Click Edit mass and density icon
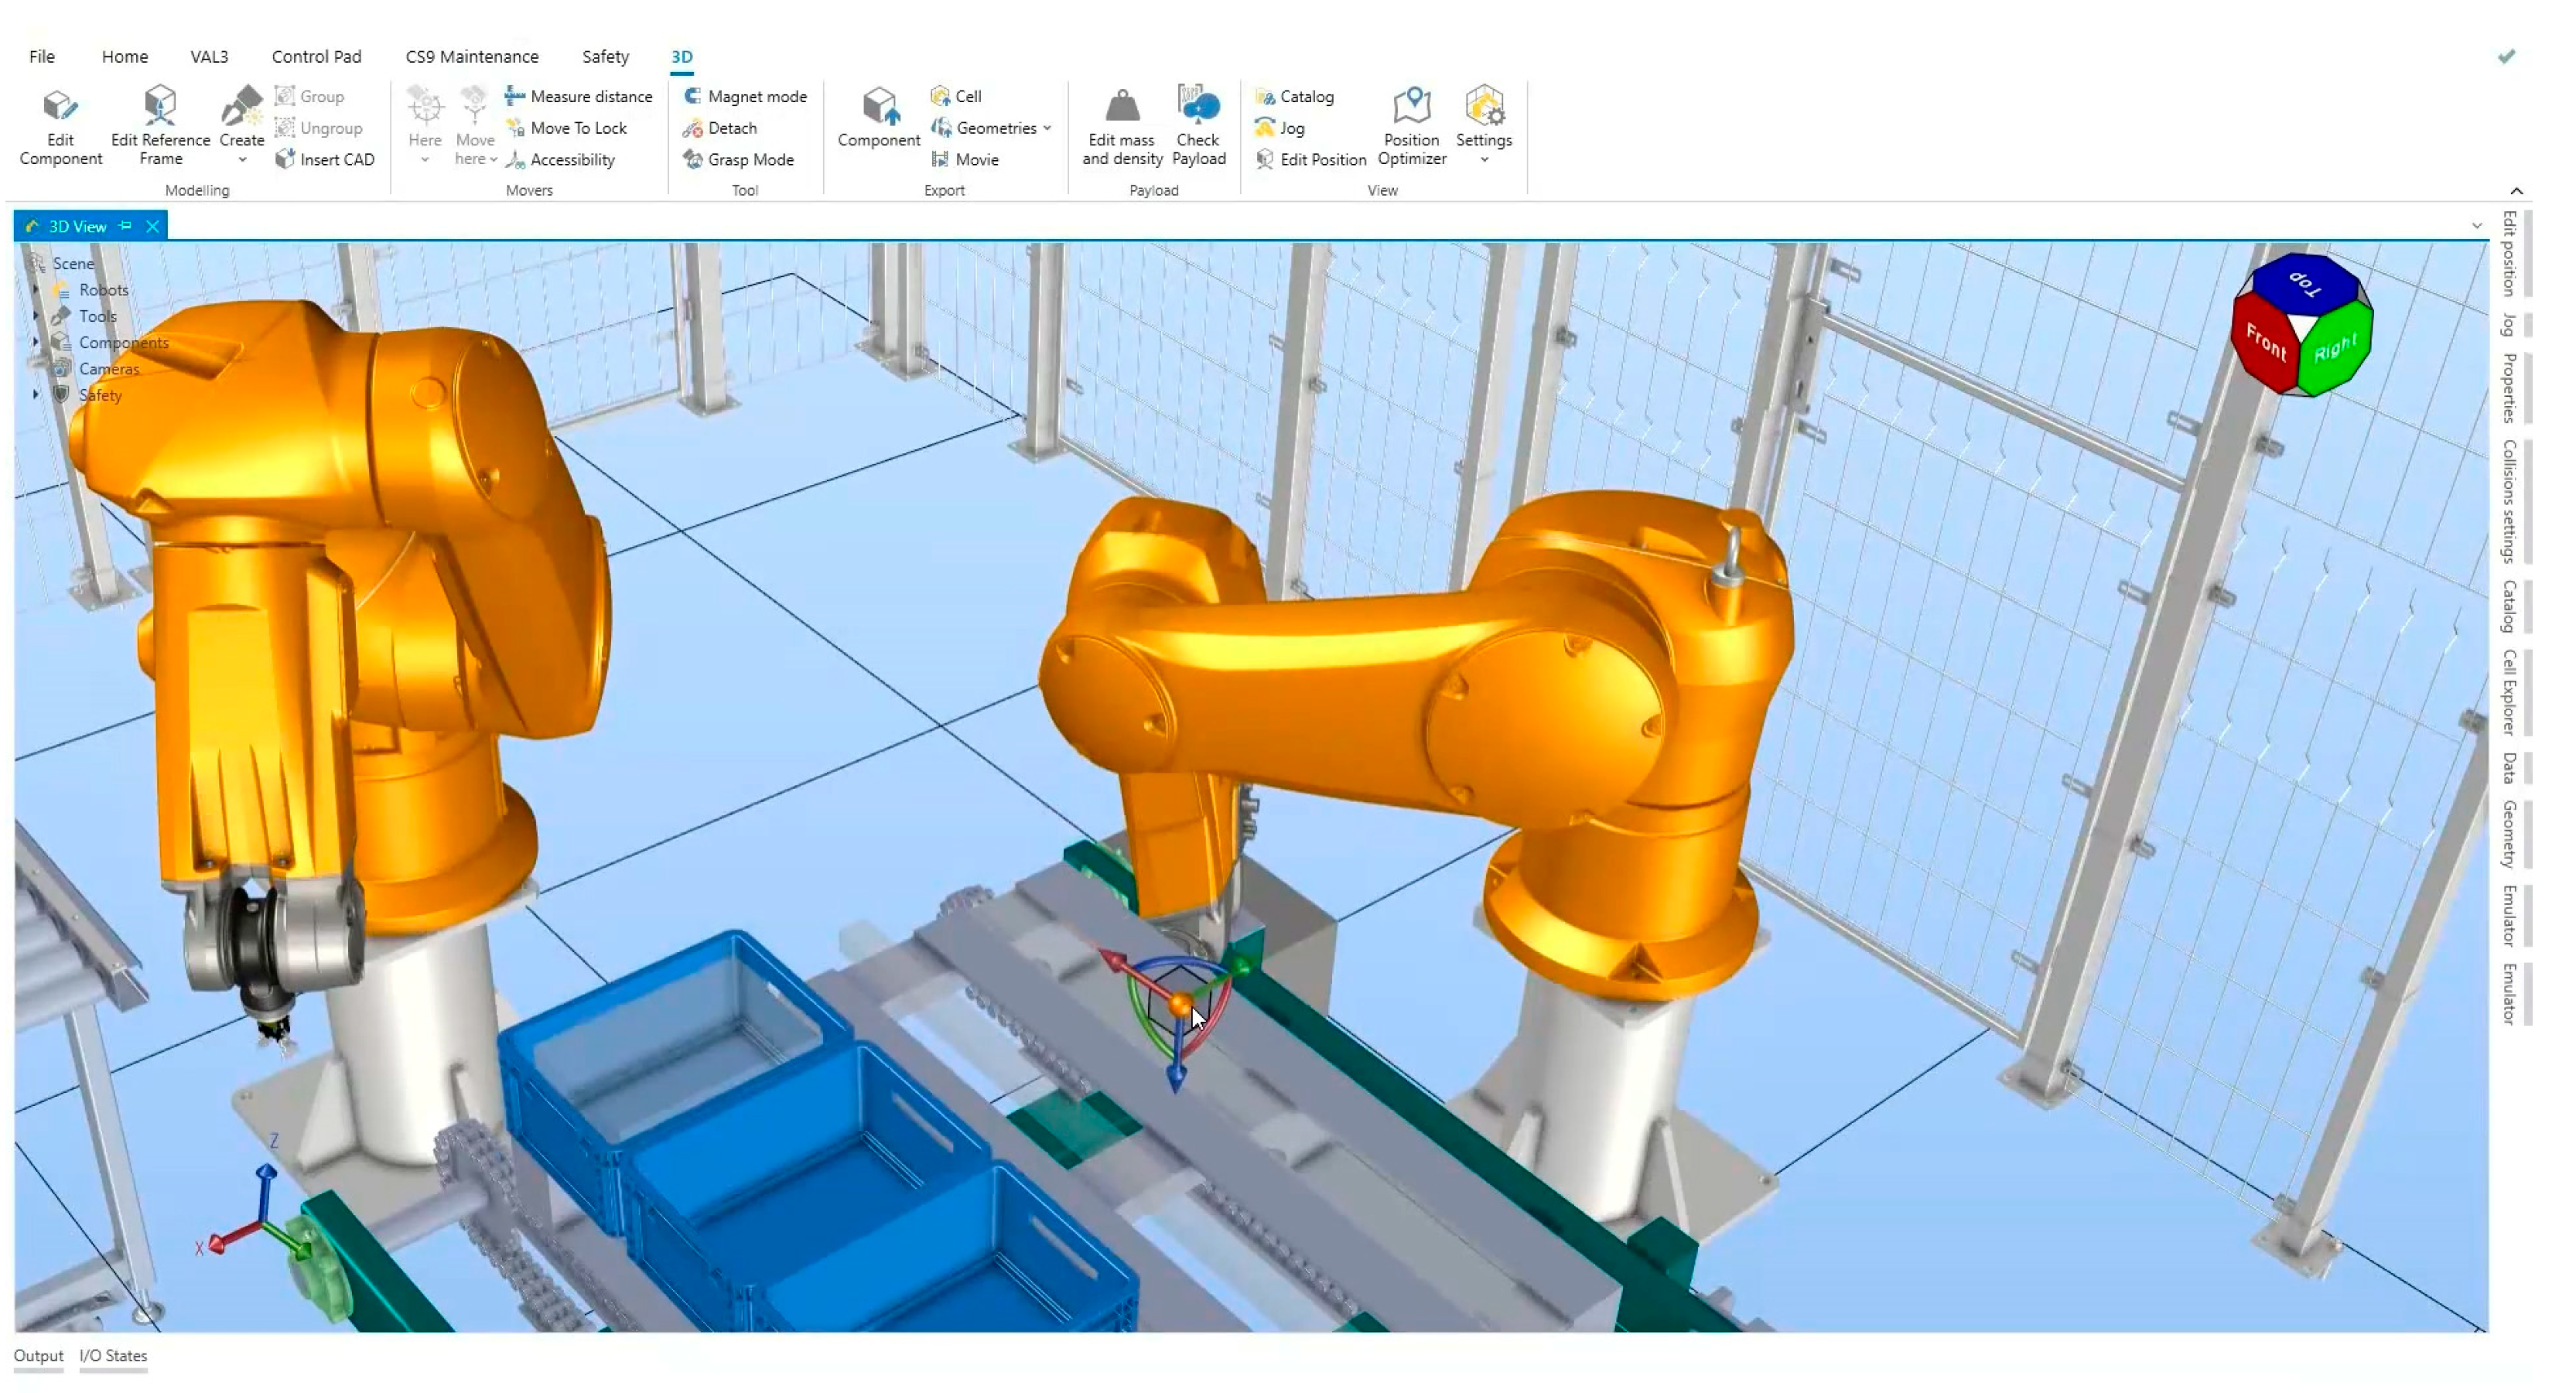 point(1122,106)
